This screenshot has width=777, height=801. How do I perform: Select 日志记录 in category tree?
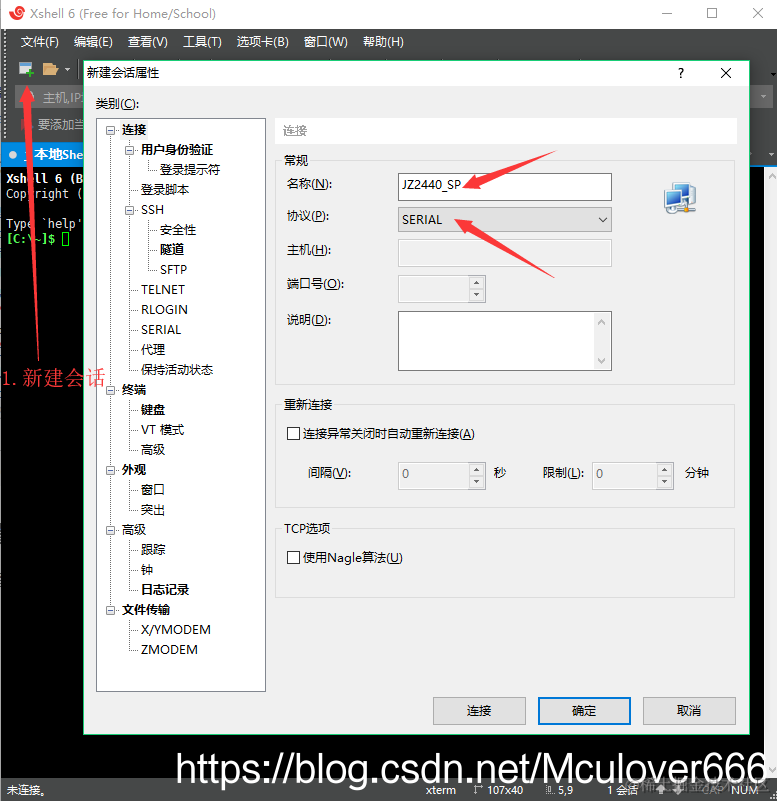click(165, 590)
